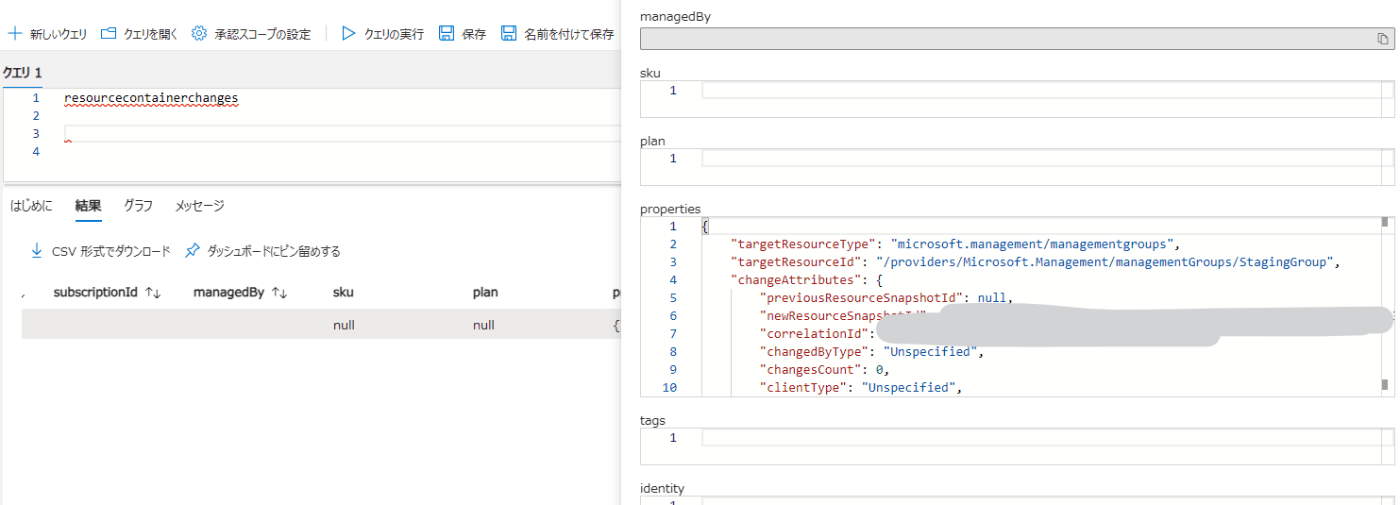Viewport: 1400px width, 505px height.
Task: Click the resourcecontainerchanges query text
Action: click(x=151, y=98)
